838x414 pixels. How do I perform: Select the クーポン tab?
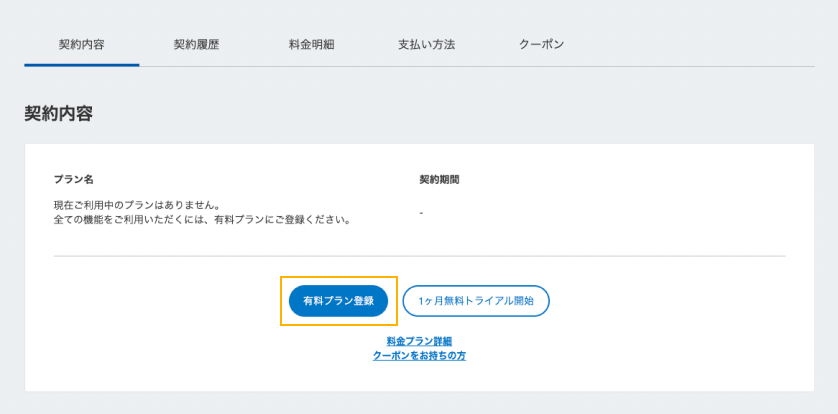541,45
